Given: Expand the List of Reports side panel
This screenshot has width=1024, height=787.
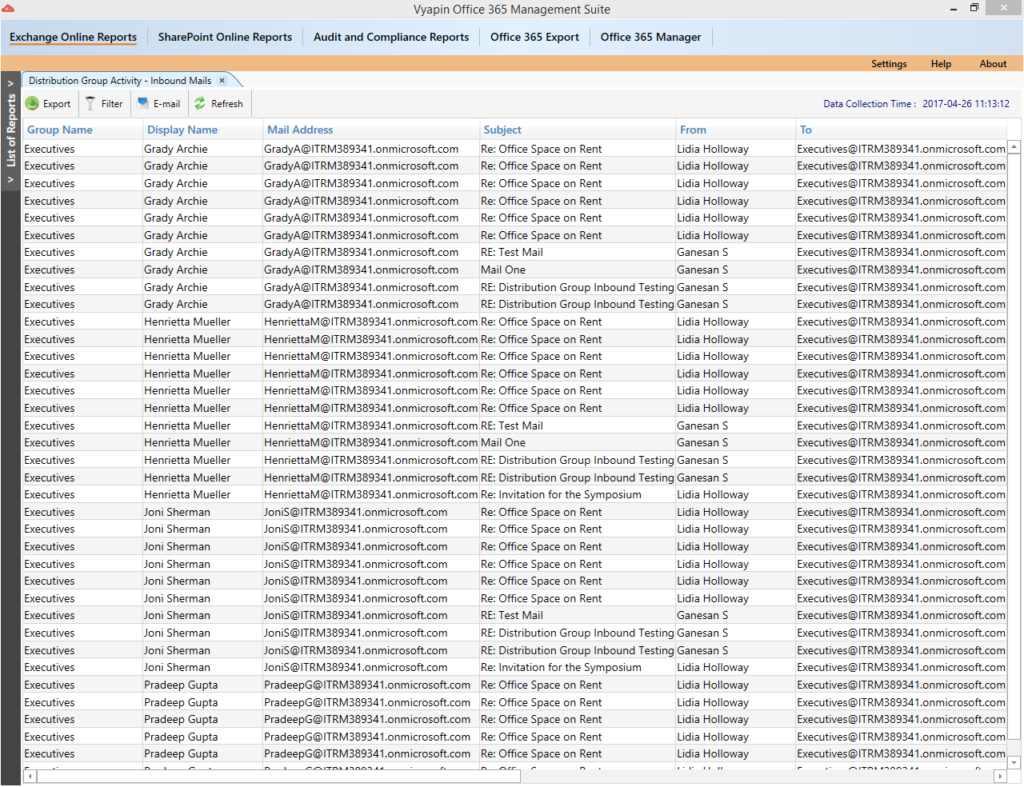Looking at the screenshot, I should click(x=10, y=131).
